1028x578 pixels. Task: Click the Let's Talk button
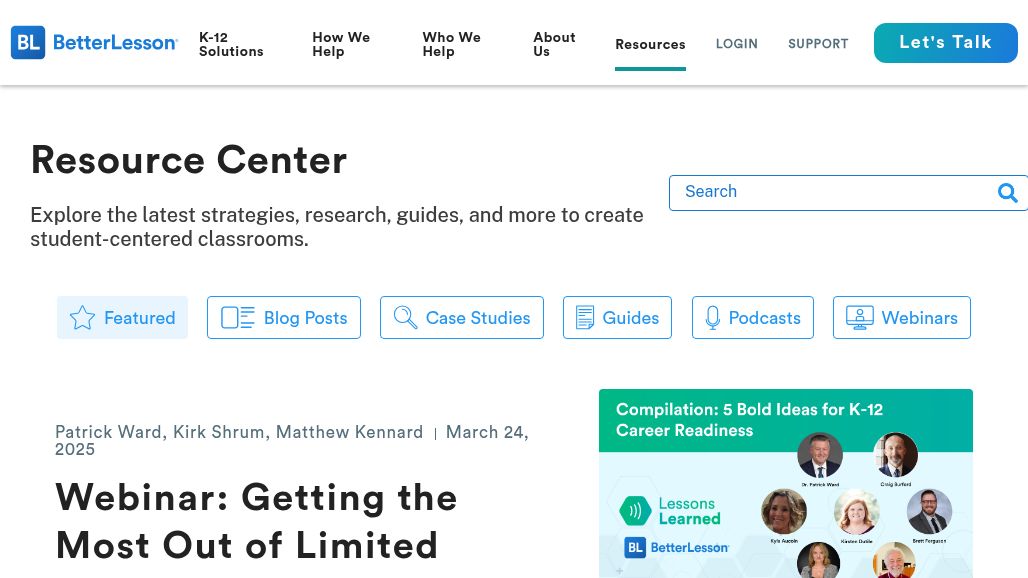[x=945, y=43]
